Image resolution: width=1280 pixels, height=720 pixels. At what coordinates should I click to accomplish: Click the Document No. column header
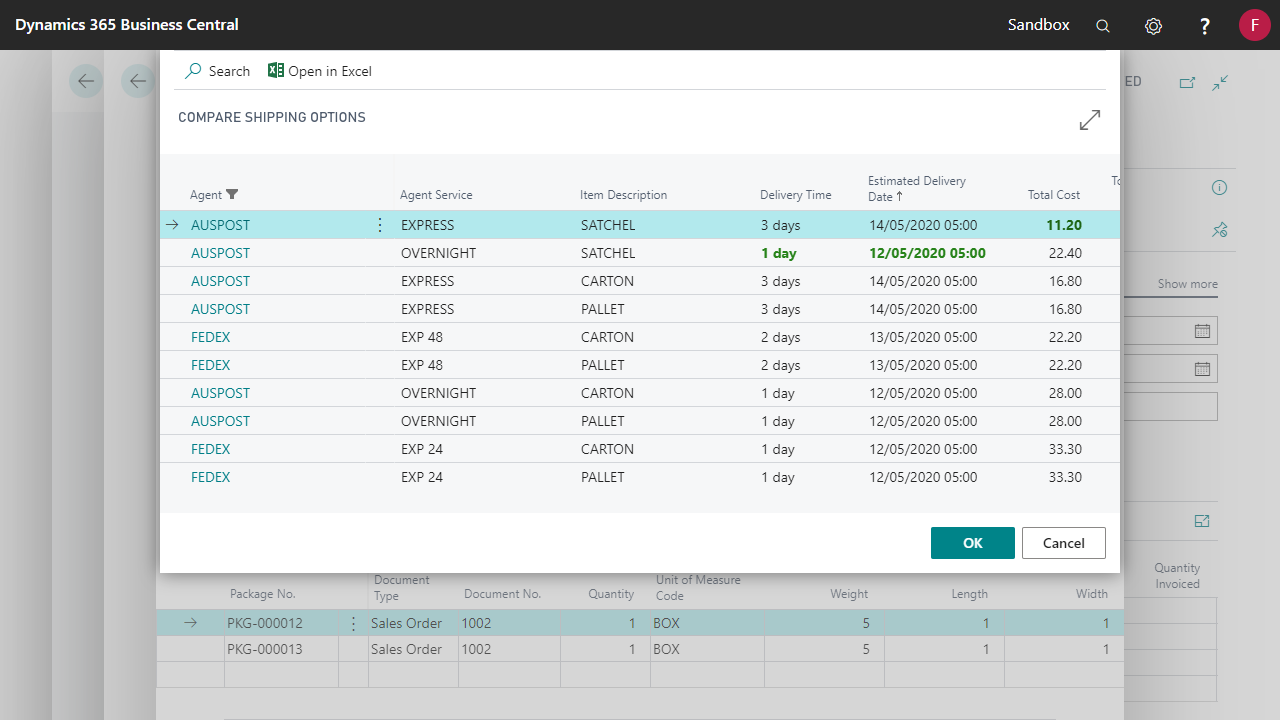point(502,594)
